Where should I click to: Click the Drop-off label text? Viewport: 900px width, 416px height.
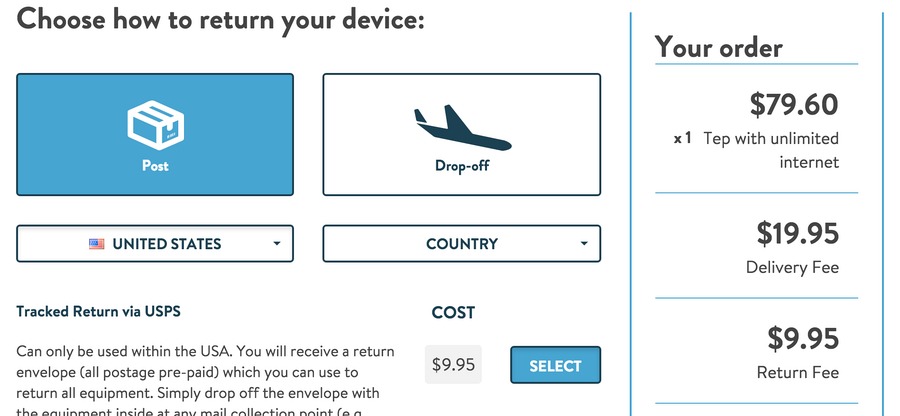pyautogui.click(x=462, y=166)
